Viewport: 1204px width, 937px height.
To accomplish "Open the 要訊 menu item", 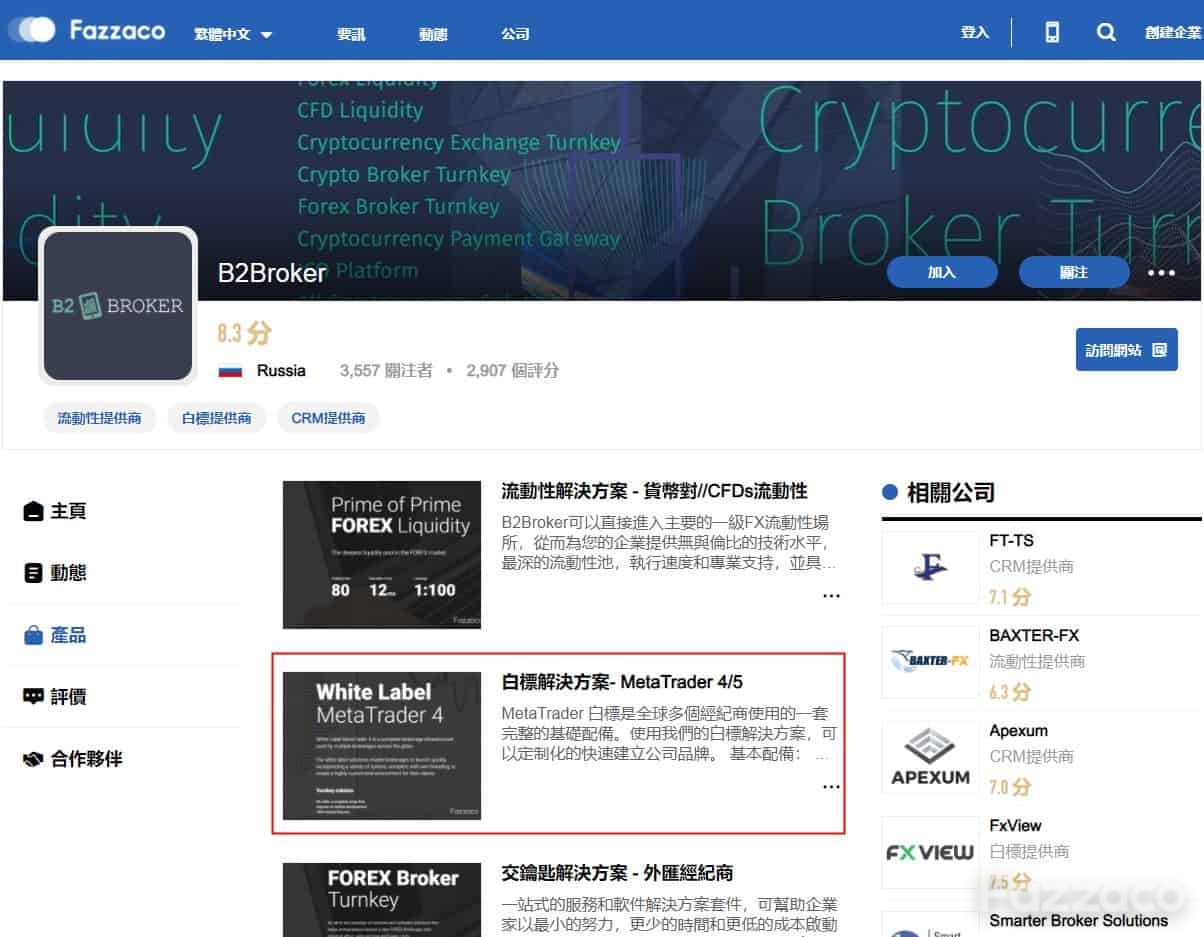I will [351, 34].
